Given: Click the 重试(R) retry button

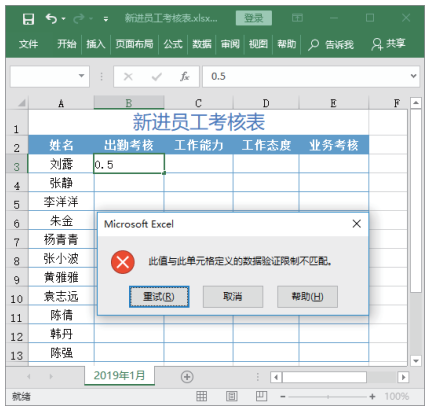Looking at the screenshot, I should click(159, 296).
